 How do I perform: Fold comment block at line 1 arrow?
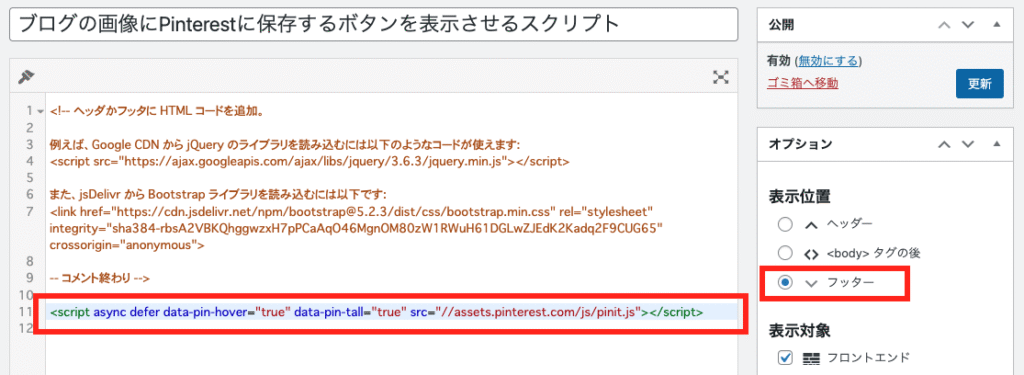(40, 112)
